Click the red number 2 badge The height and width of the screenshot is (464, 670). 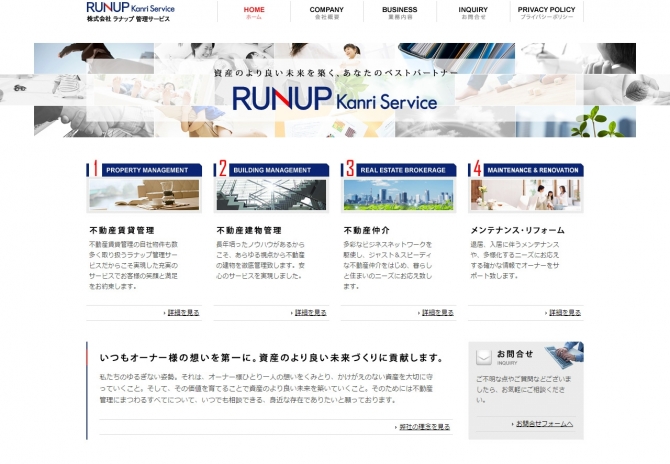point(223,168)
